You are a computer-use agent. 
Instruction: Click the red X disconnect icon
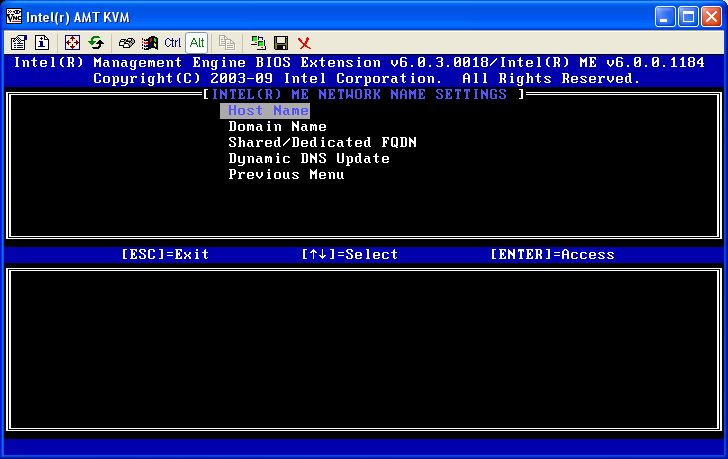coord(304,43)
